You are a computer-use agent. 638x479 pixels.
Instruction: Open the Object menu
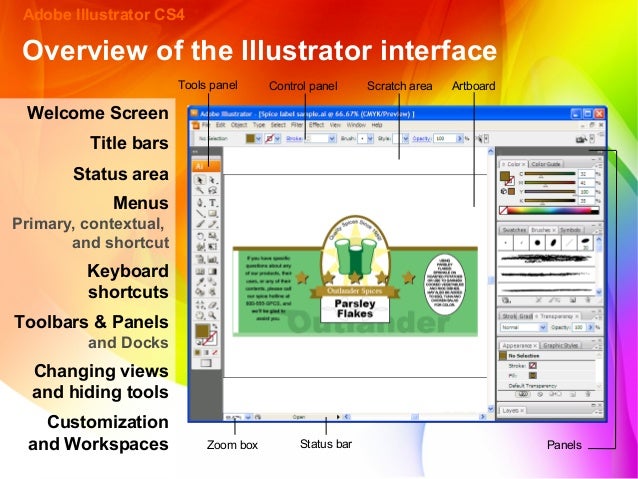[x=239, y=125]
